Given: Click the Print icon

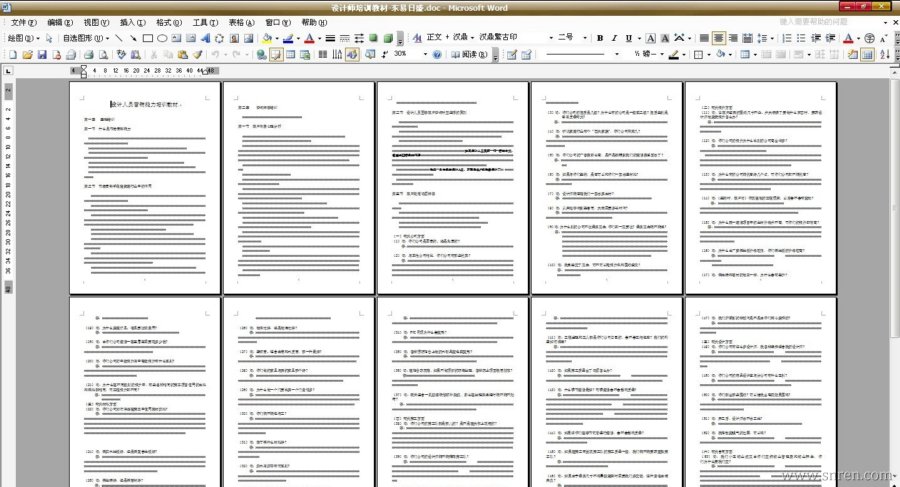Looking at the screenshot, I should coord(88,55).
